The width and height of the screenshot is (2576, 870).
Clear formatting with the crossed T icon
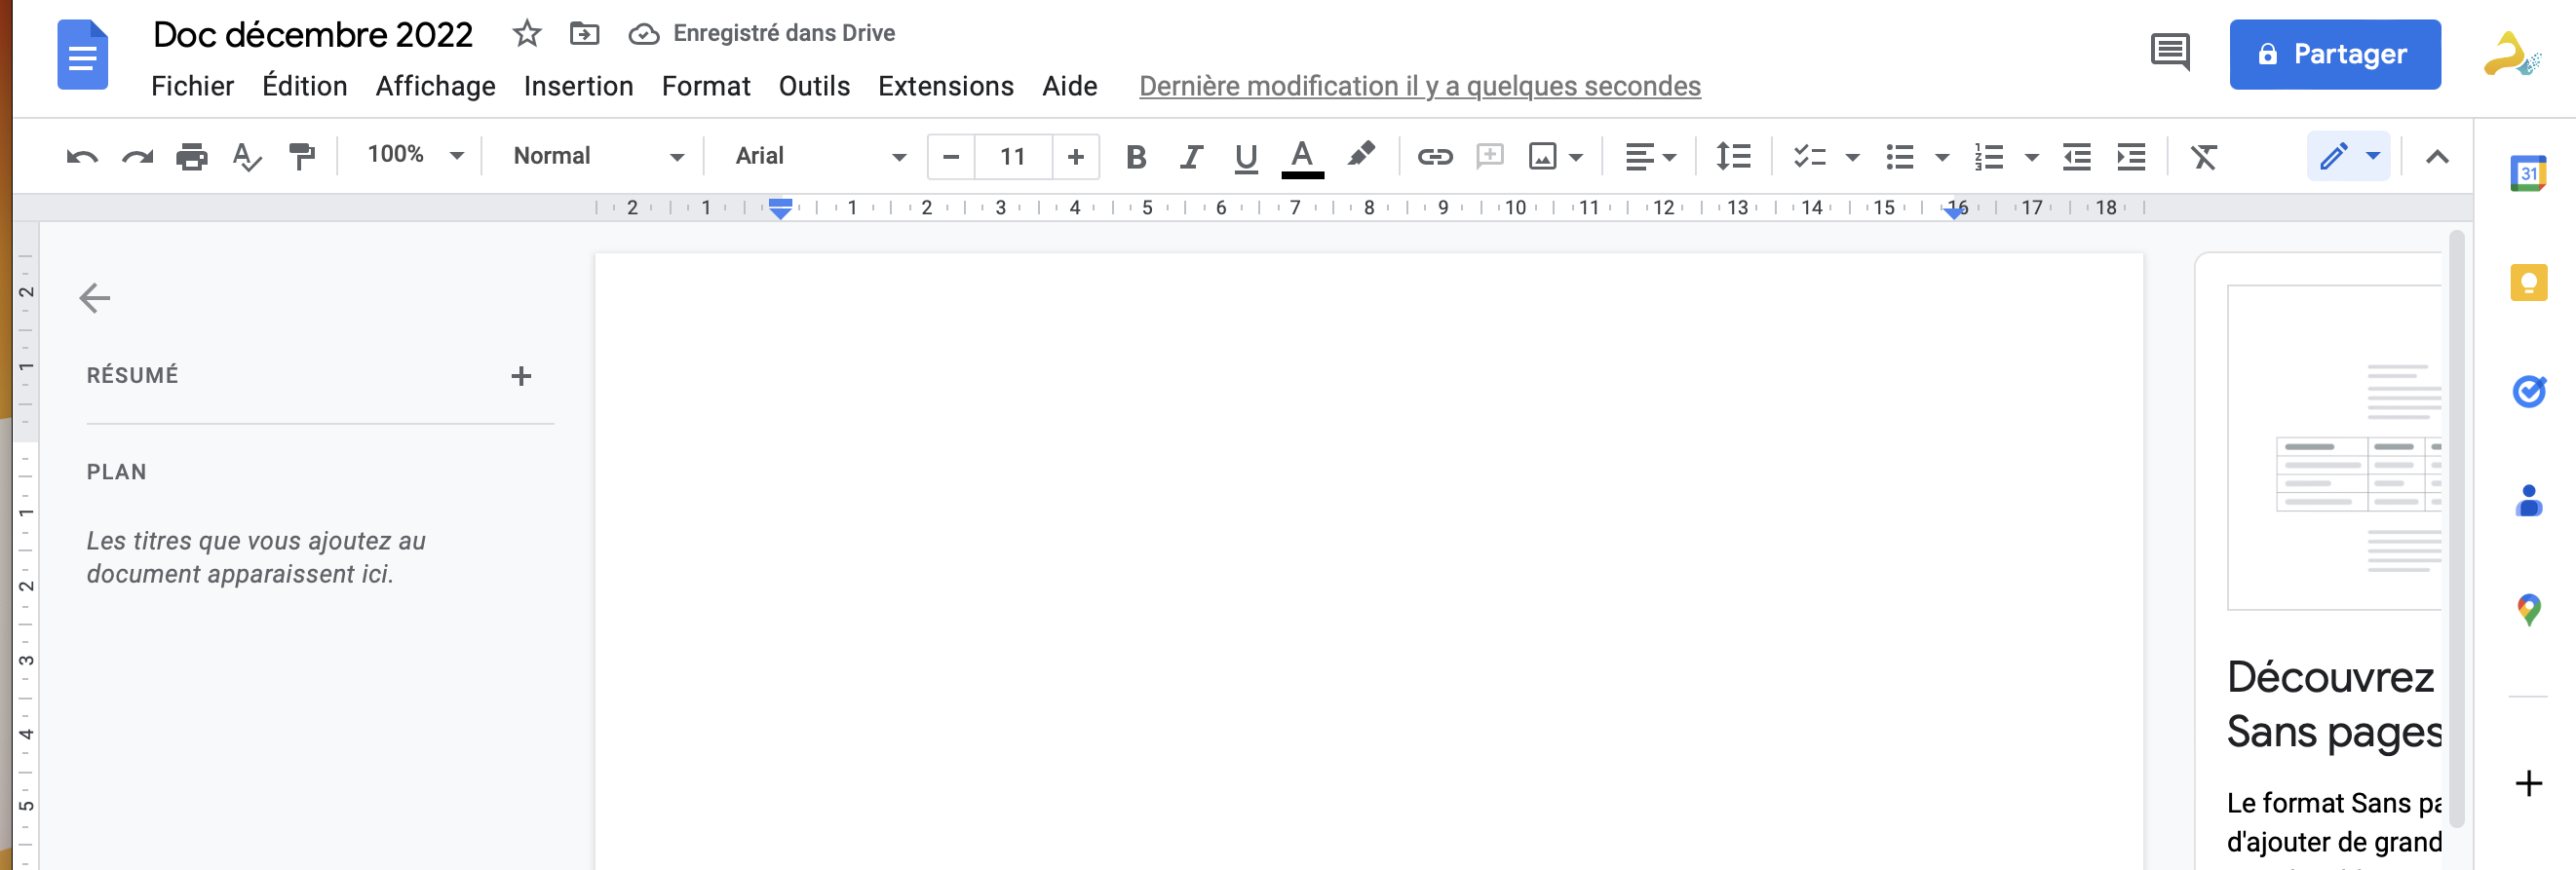click(2203, 156)
